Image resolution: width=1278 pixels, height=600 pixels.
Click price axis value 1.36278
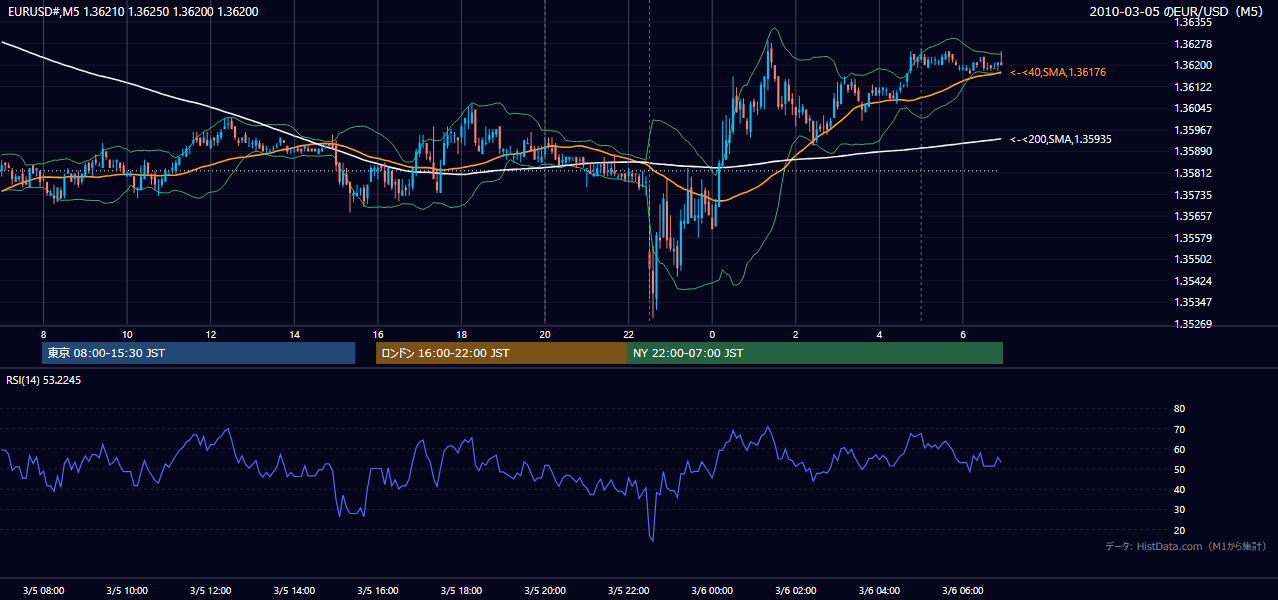click(x=1192, y=44)
